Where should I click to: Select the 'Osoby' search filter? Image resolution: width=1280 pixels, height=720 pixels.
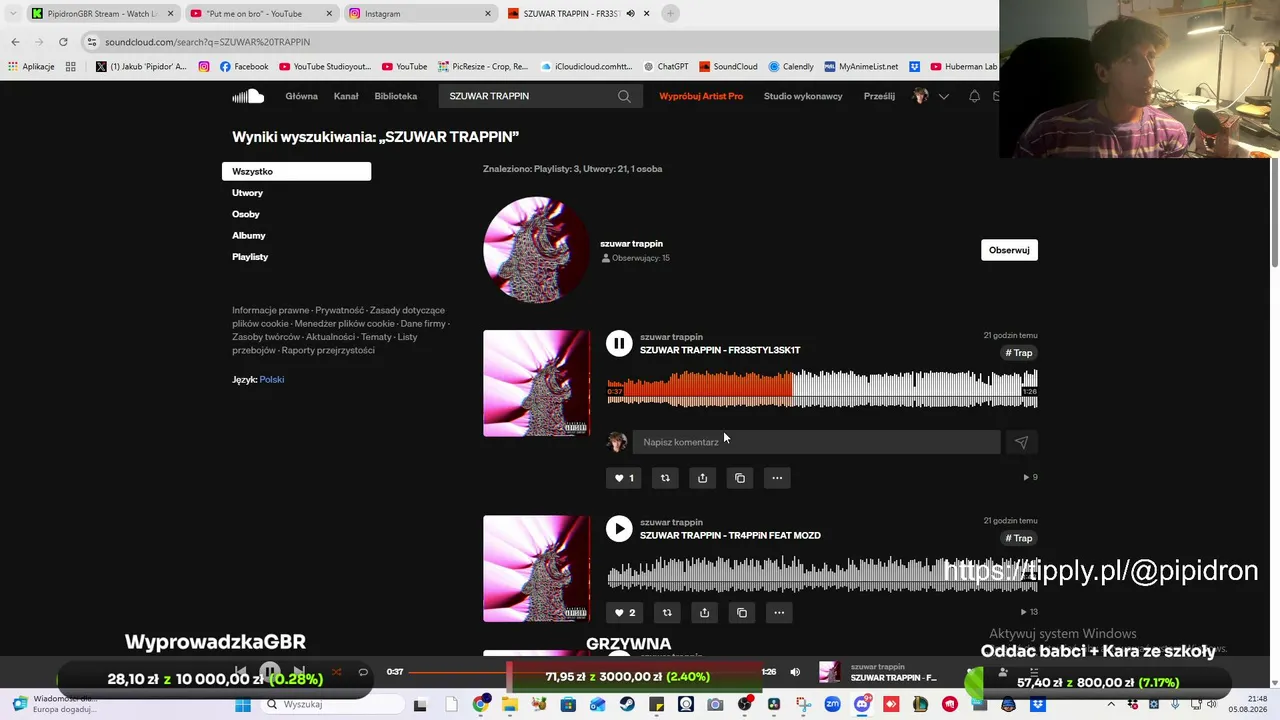tap(245, 214)
